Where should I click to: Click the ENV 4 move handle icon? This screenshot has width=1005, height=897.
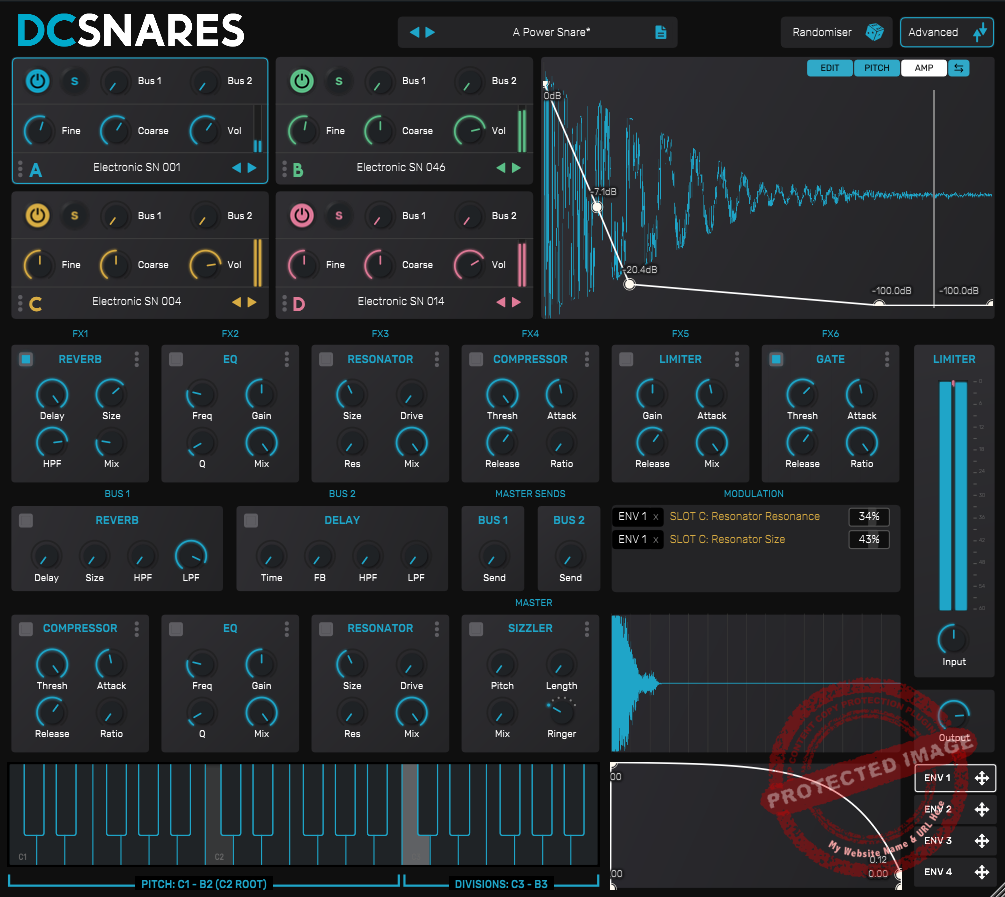tap(981, 872)
